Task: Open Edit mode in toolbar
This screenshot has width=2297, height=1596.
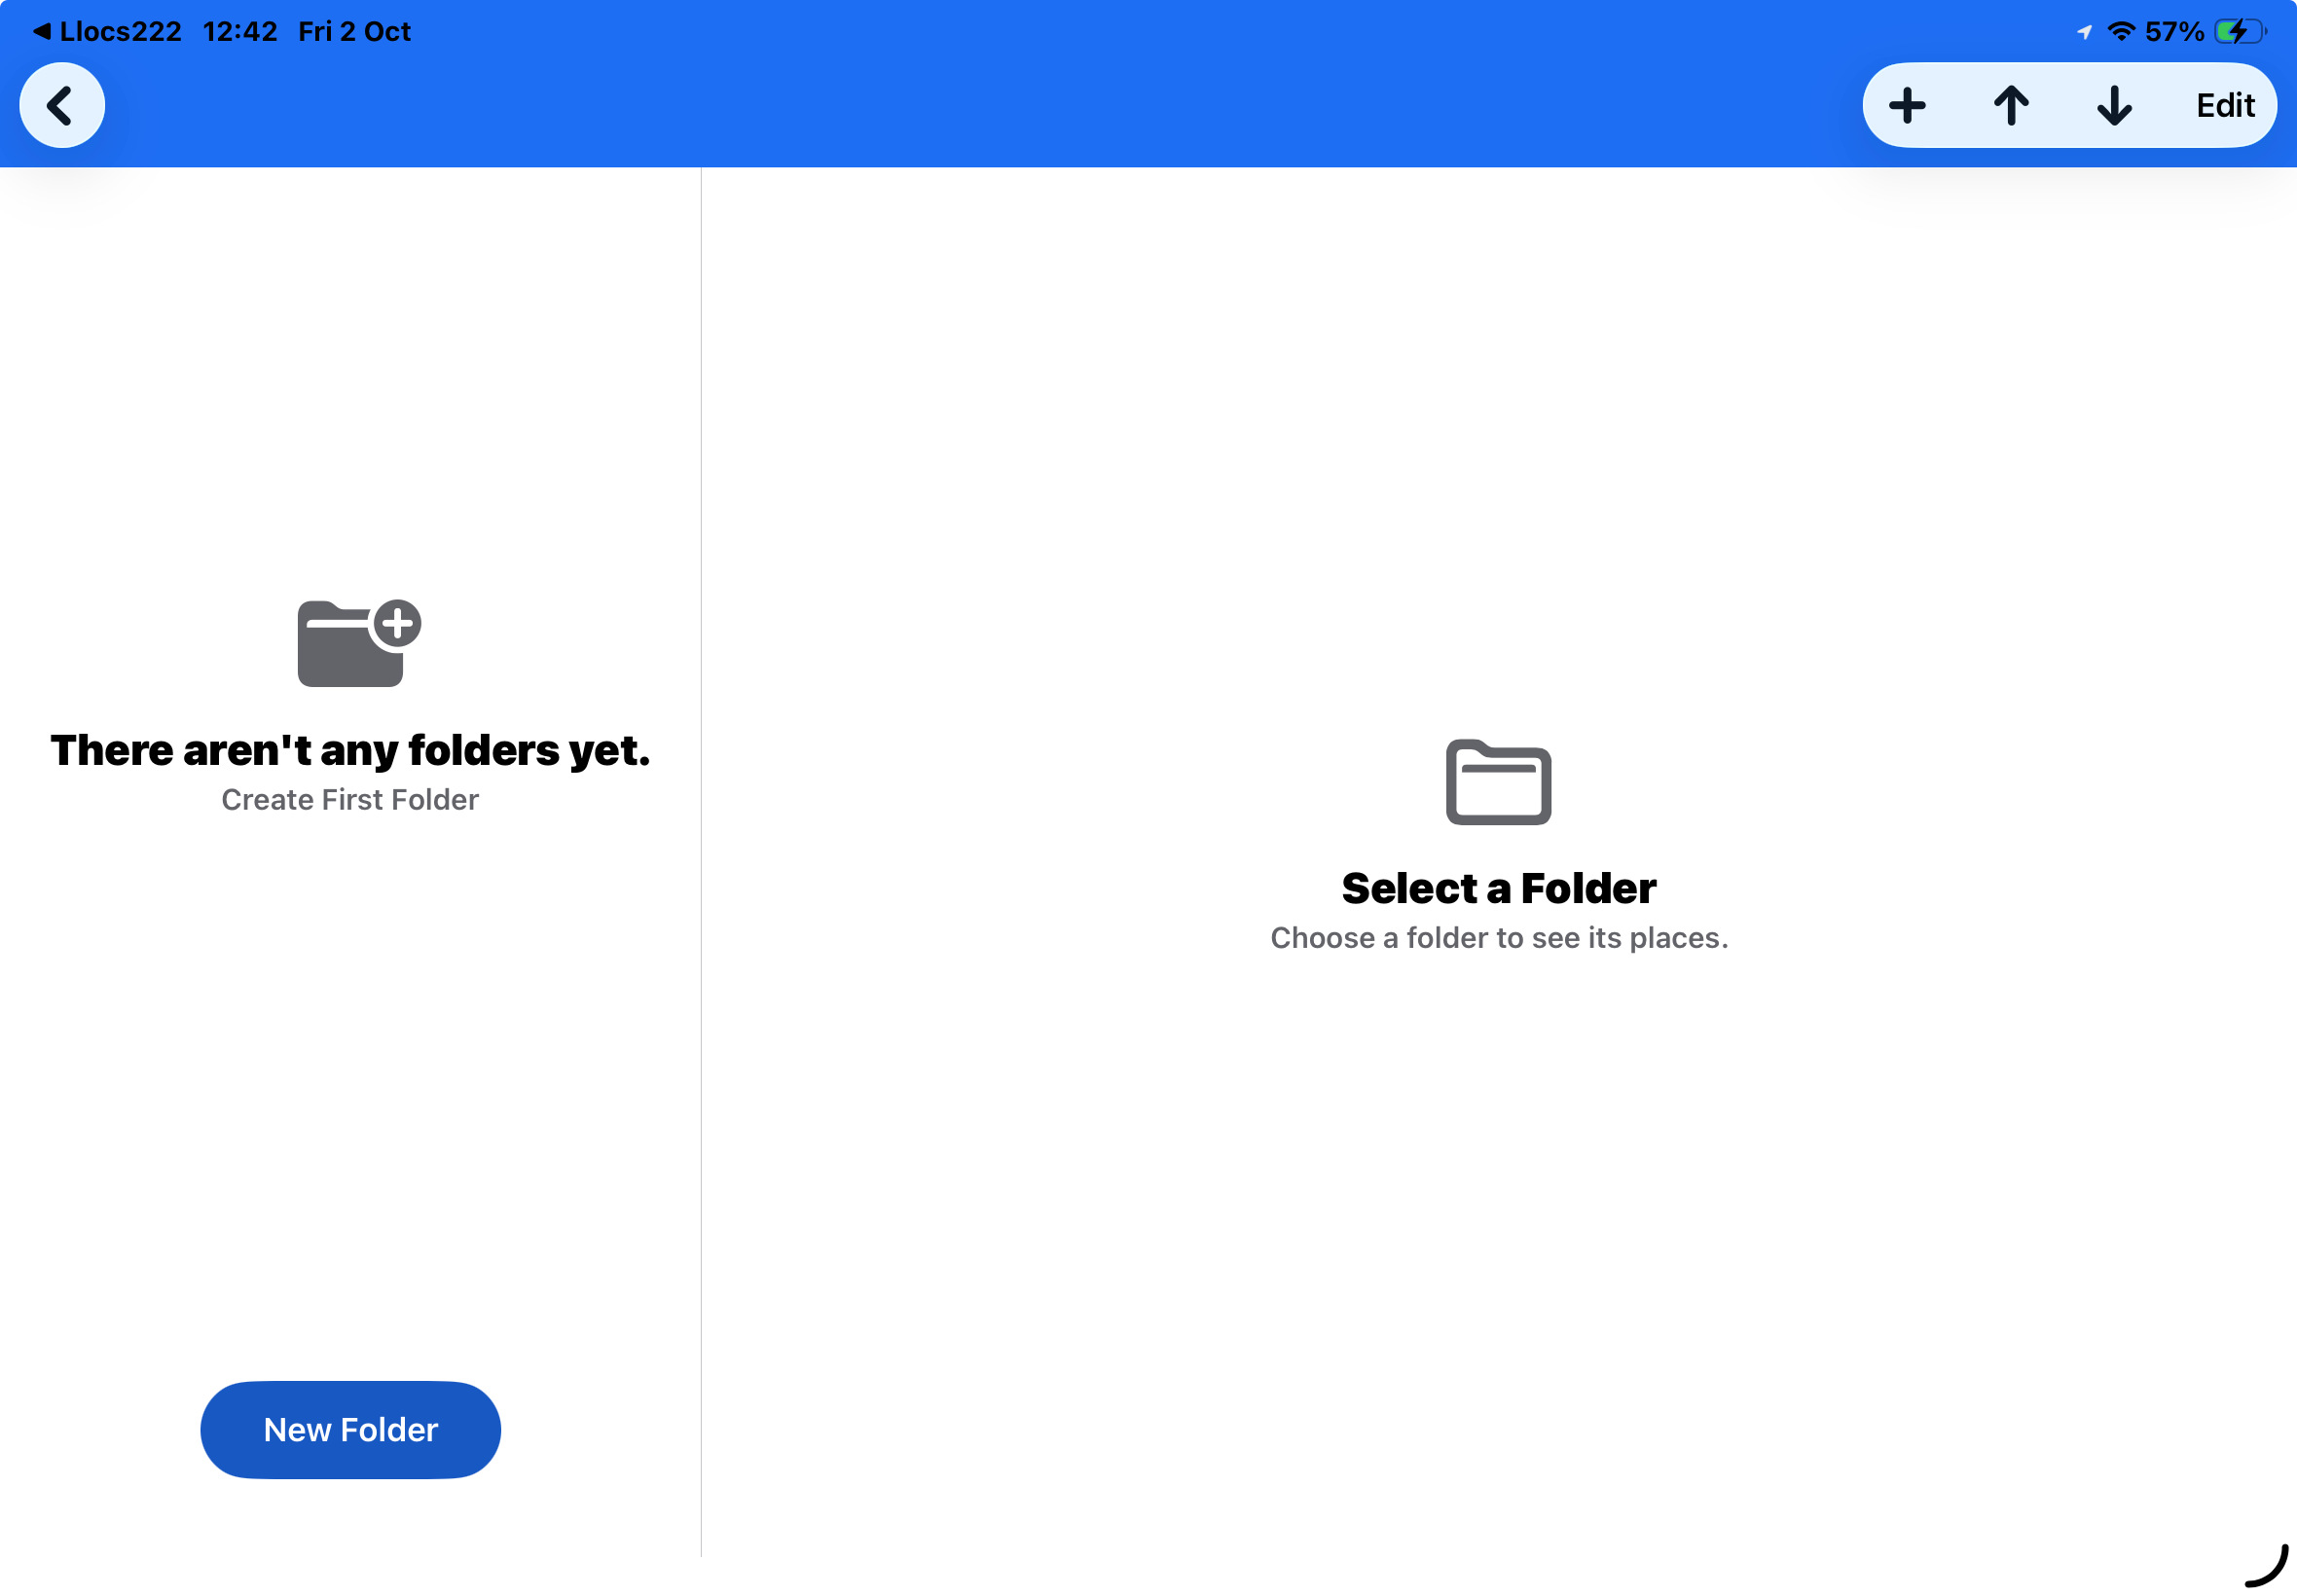Action: coord(2224,105)
